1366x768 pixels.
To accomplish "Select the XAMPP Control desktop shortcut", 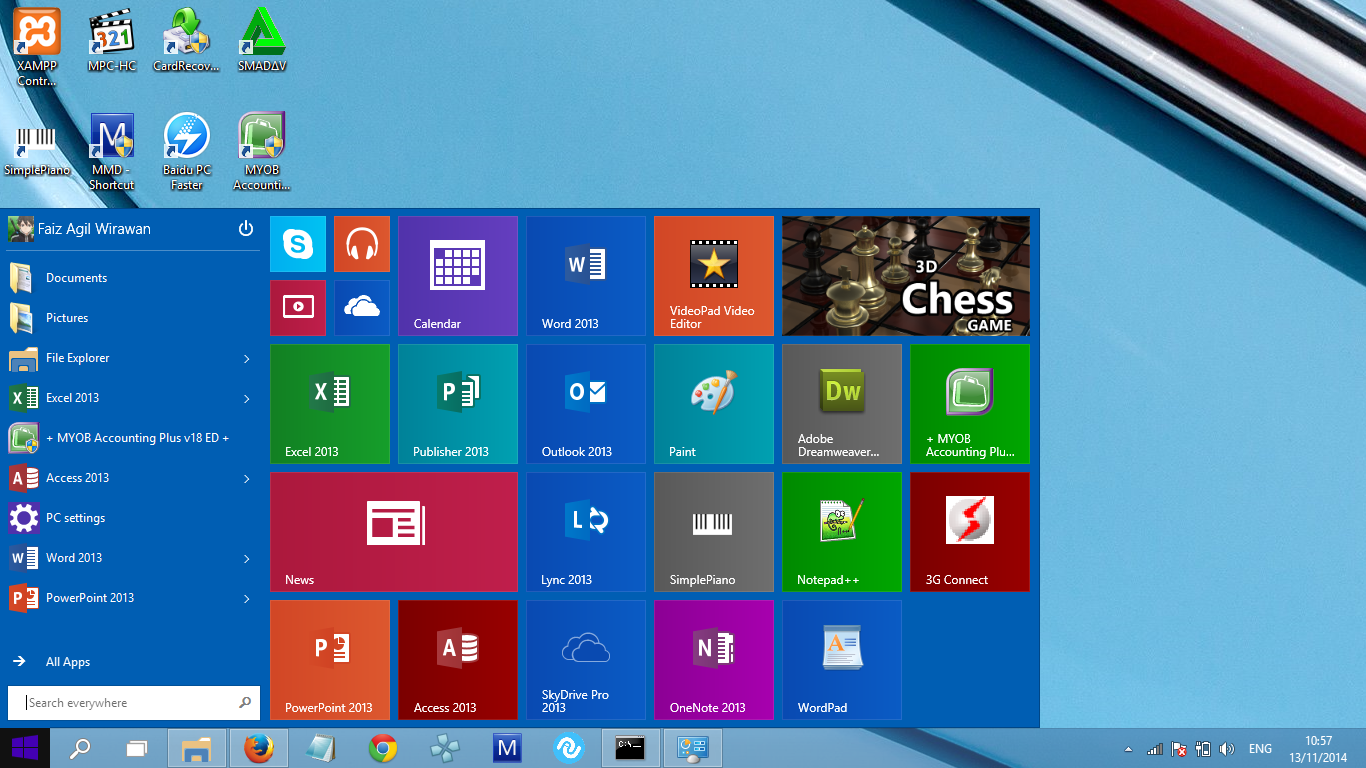I will (37, 47).
